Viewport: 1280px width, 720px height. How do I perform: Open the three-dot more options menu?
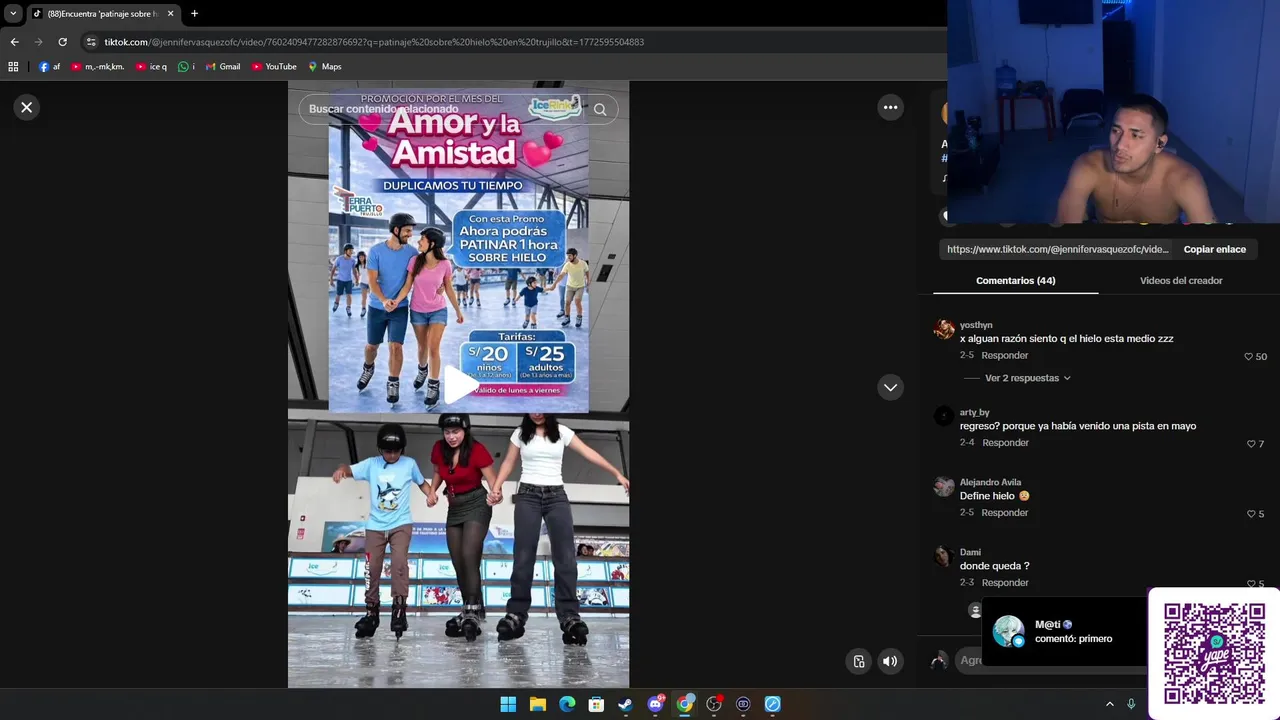point(890,107)
